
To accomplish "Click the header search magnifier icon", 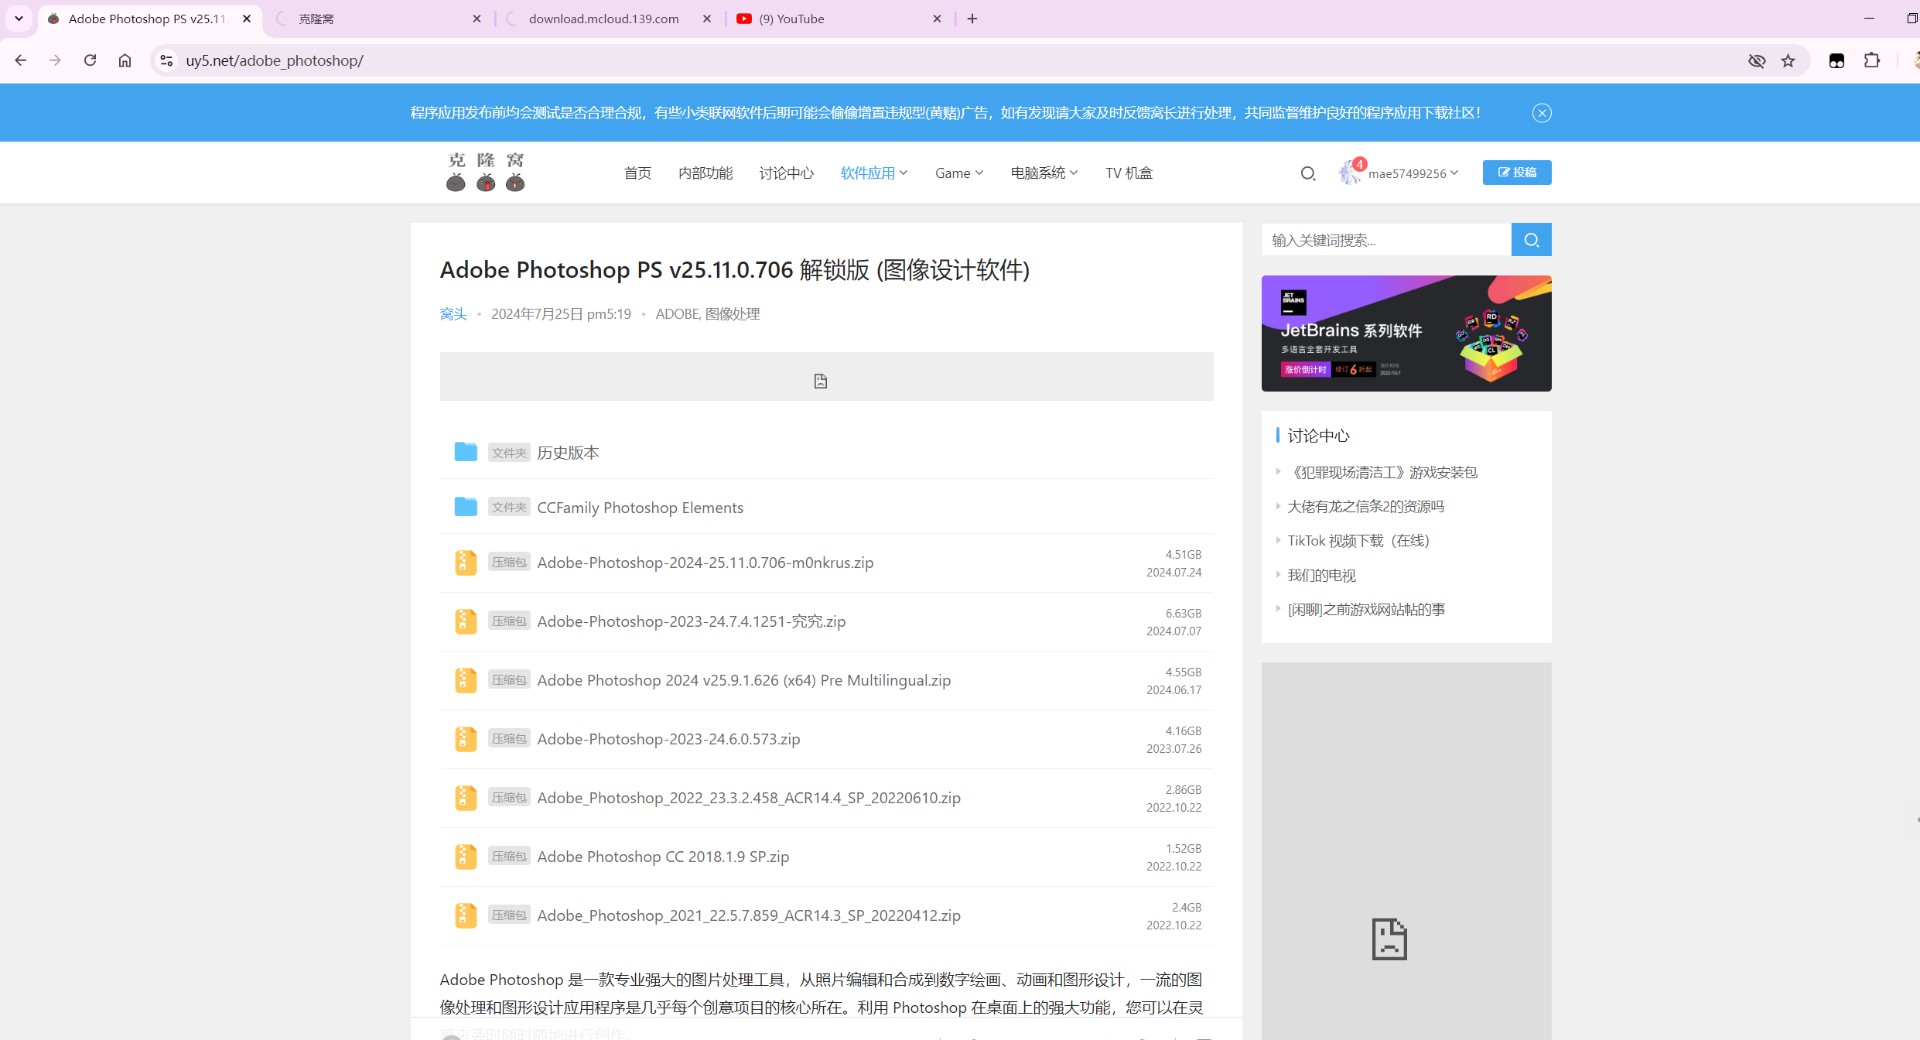I will pyautogui.click(x=1308, y=174).
